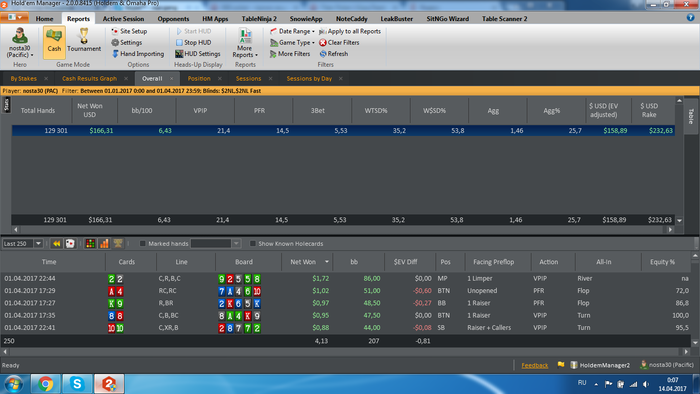Open LeakBuster tab

pos(396,19)
